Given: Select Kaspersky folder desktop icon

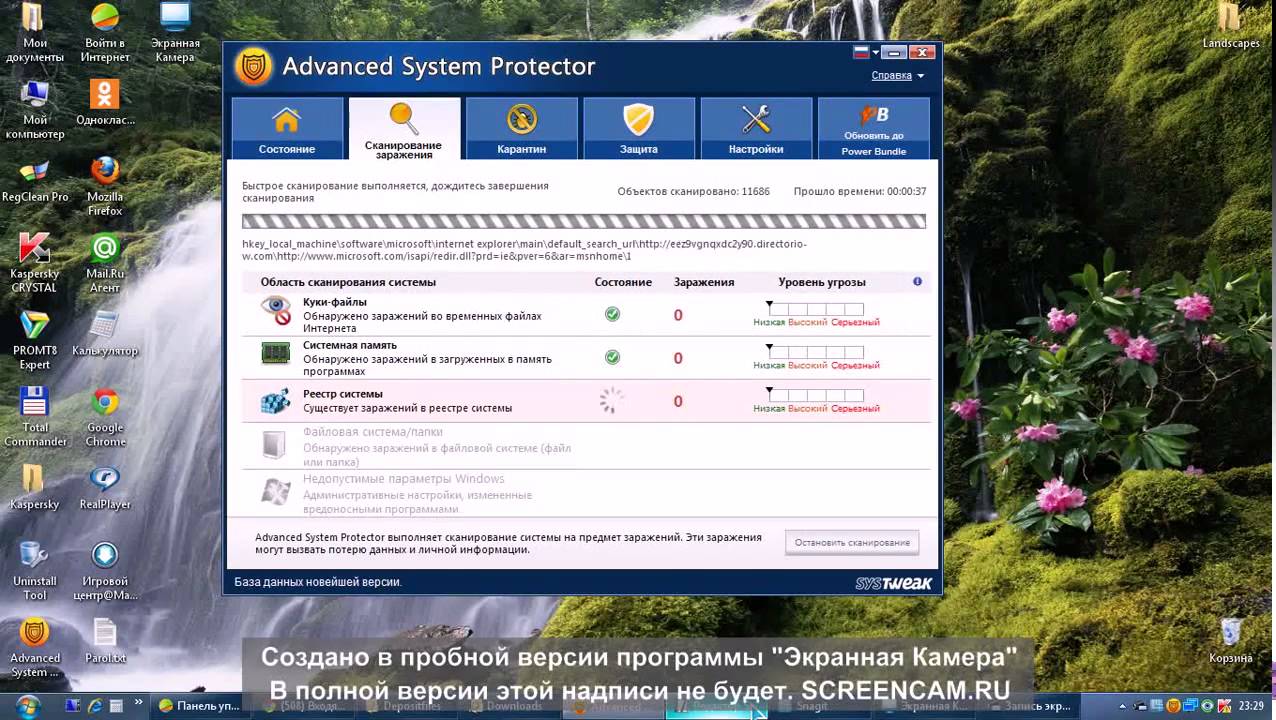Looking at the screenshot, I should coord(35,488).
